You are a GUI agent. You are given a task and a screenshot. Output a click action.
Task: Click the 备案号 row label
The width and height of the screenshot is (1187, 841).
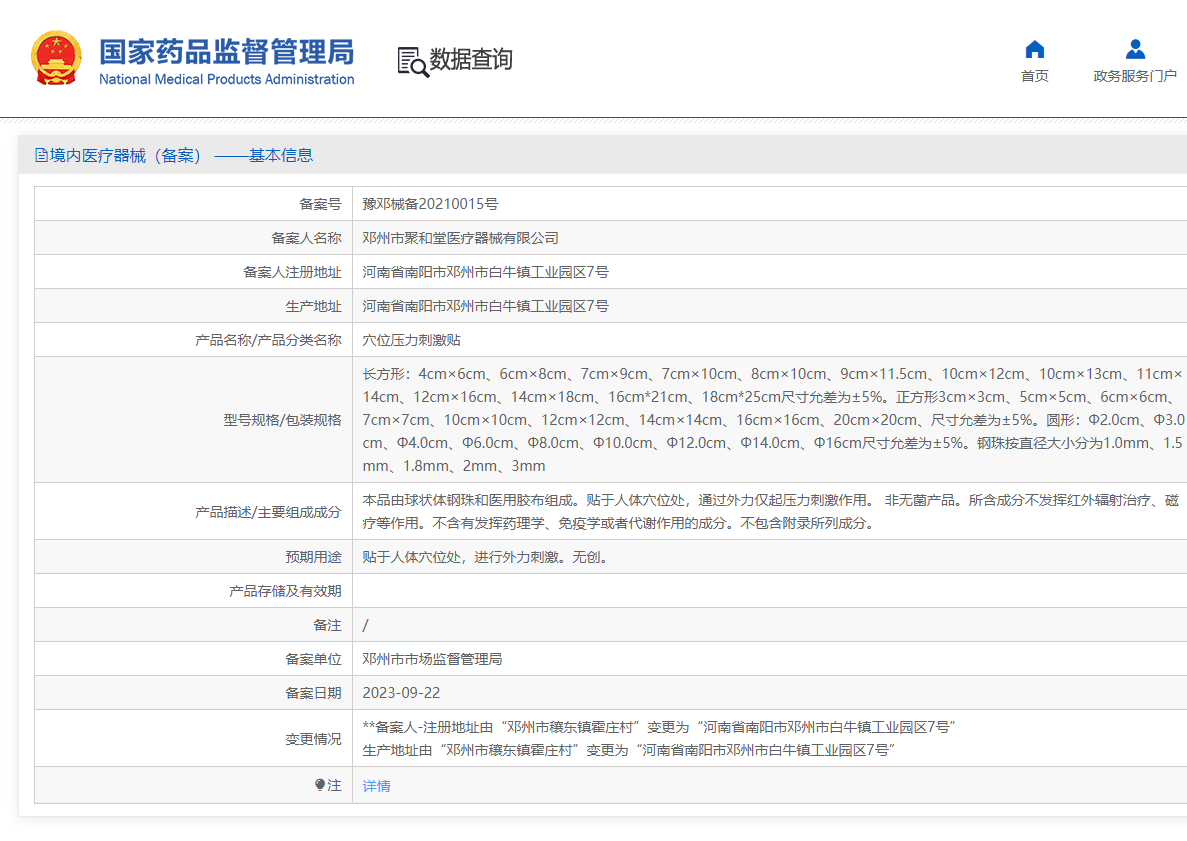tap(320, 204)
